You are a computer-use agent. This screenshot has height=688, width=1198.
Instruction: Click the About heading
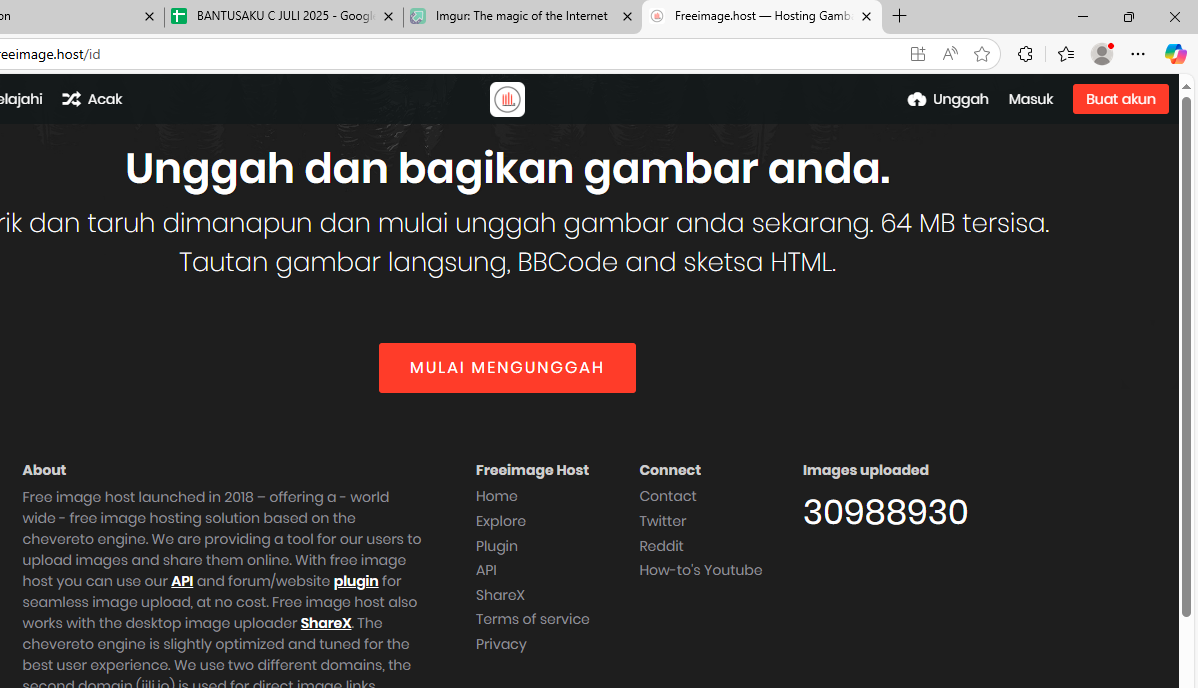(44, 470)
